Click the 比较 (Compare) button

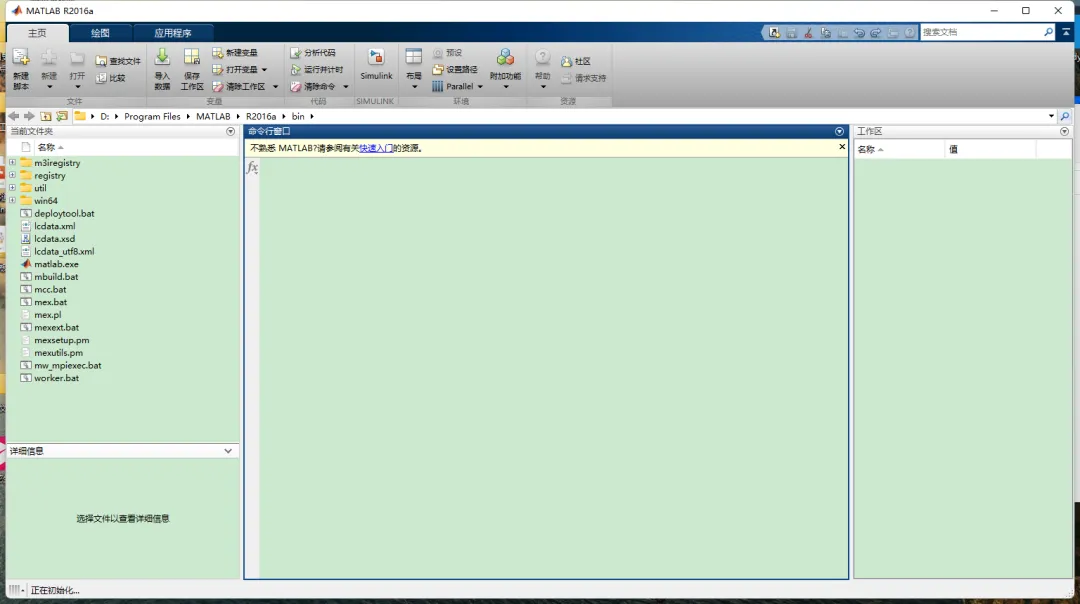[x=111, y=78]
